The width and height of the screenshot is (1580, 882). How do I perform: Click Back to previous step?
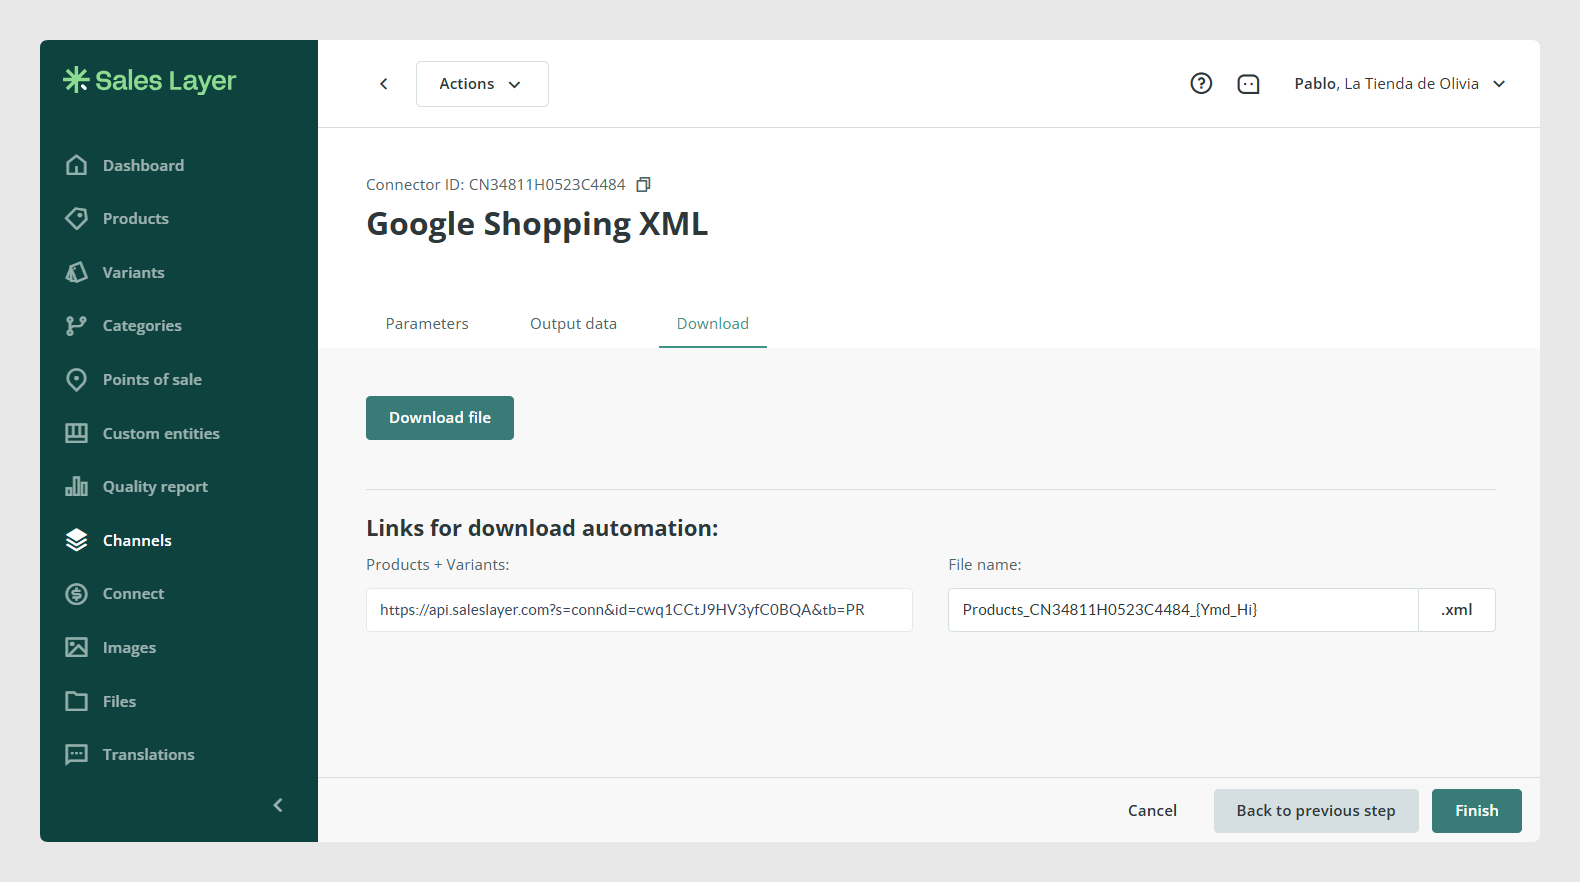click(x=1316, y=811)
